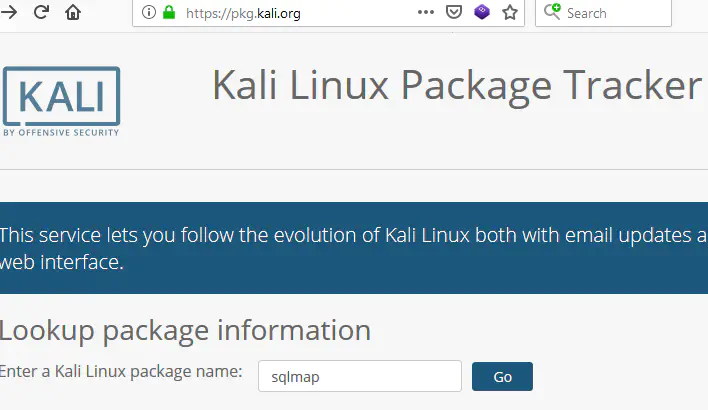
Task: Click the green padlock connection icon
Action: pyautogui.click(x=169, y=12)
